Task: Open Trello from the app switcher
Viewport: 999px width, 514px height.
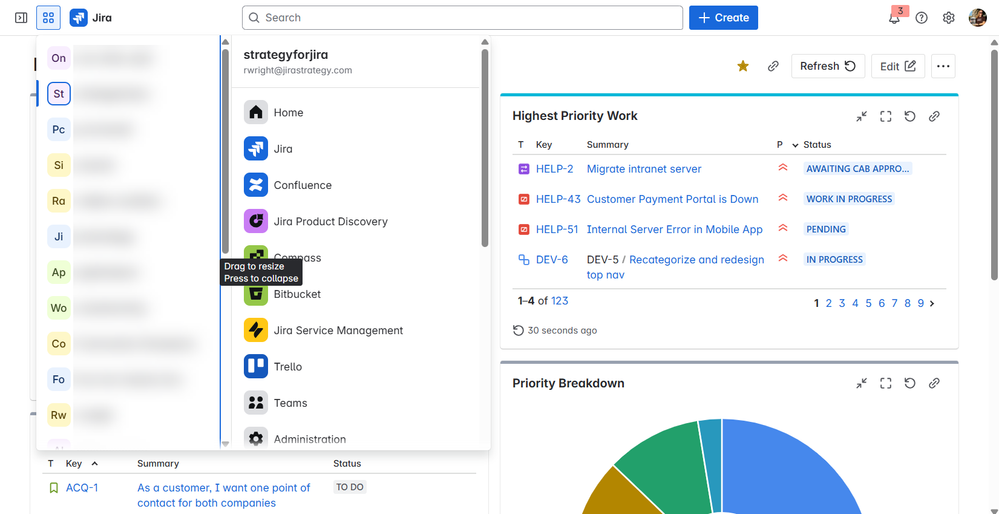Action: pos(288,367)
